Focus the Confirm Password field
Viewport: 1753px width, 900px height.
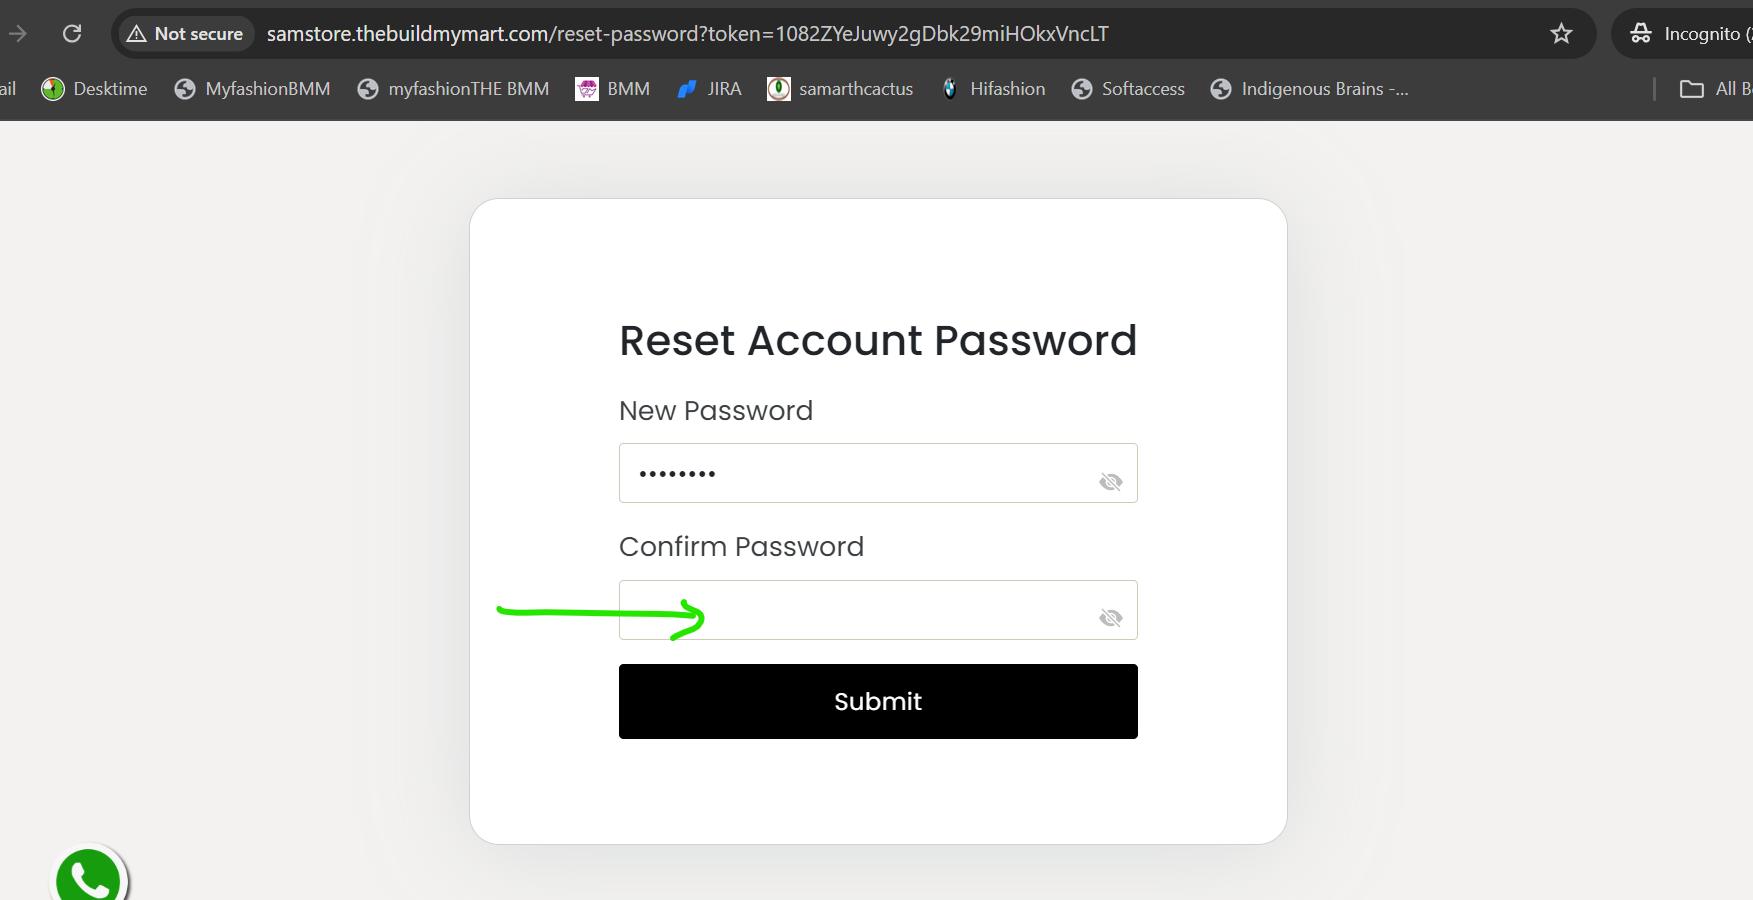pyautogui.click(x=878, y=610)
